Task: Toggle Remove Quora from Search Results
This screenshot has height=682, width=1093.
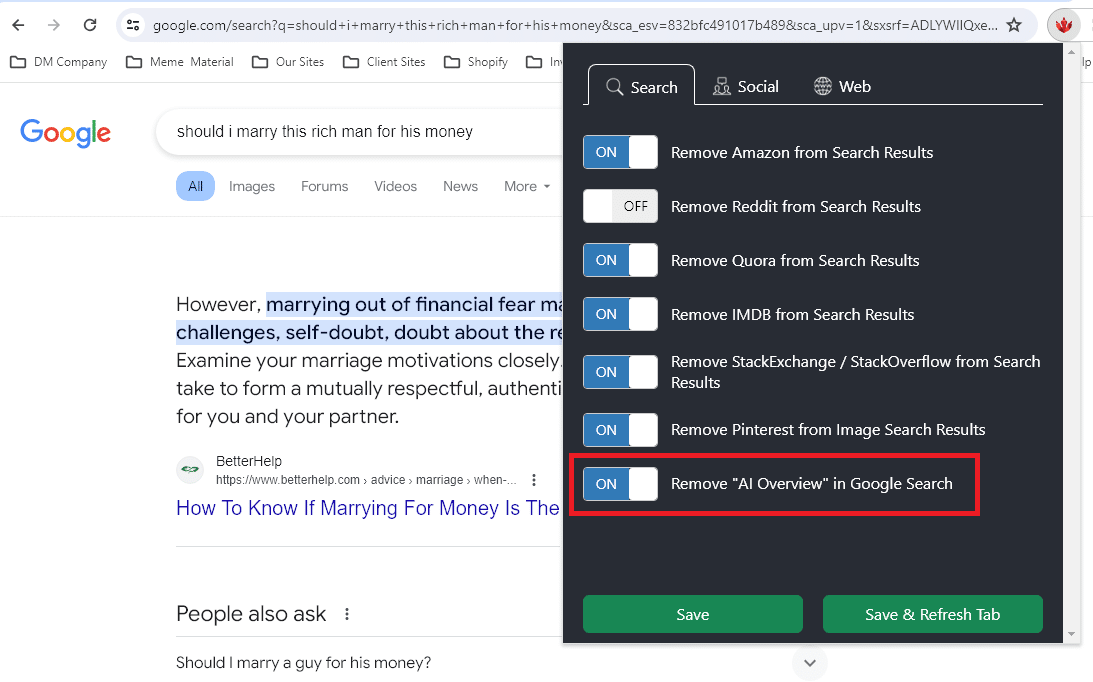Action: [x=620, y=260]
